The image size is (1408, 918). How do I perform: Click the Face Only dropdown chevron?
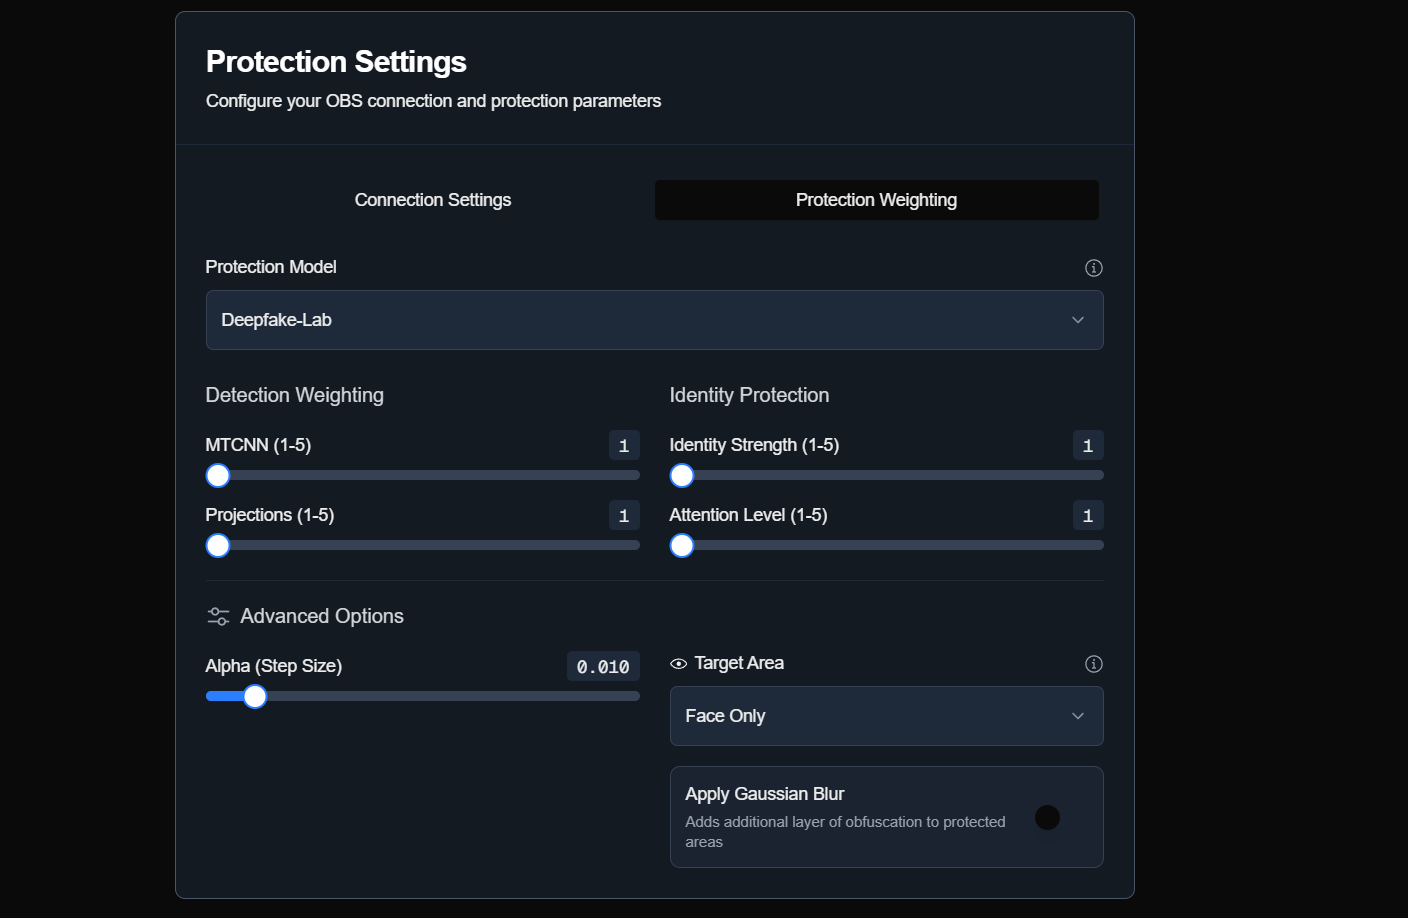click(x=1078, y=716)
